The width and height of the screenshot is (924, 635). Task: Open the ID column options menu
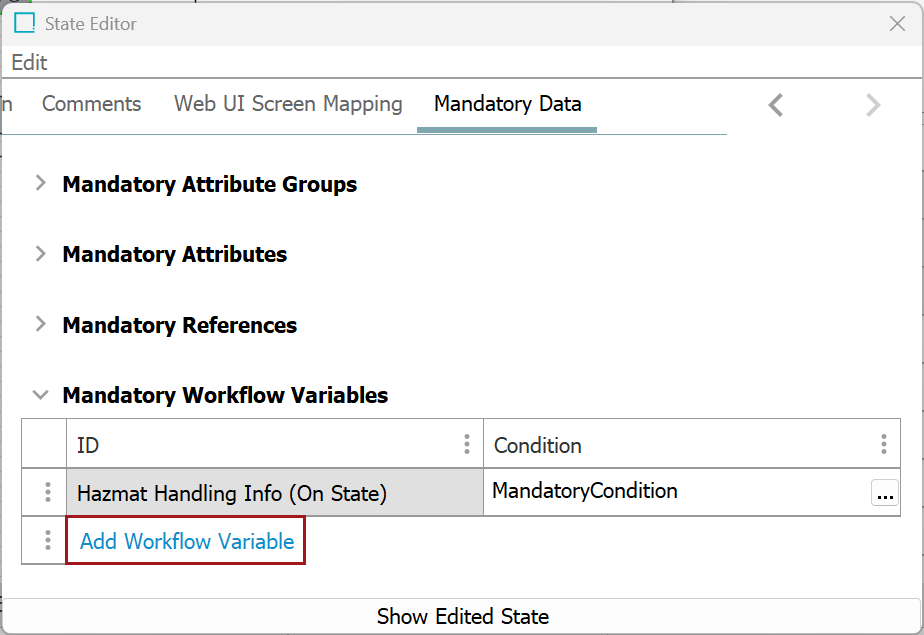coord(466,445)
